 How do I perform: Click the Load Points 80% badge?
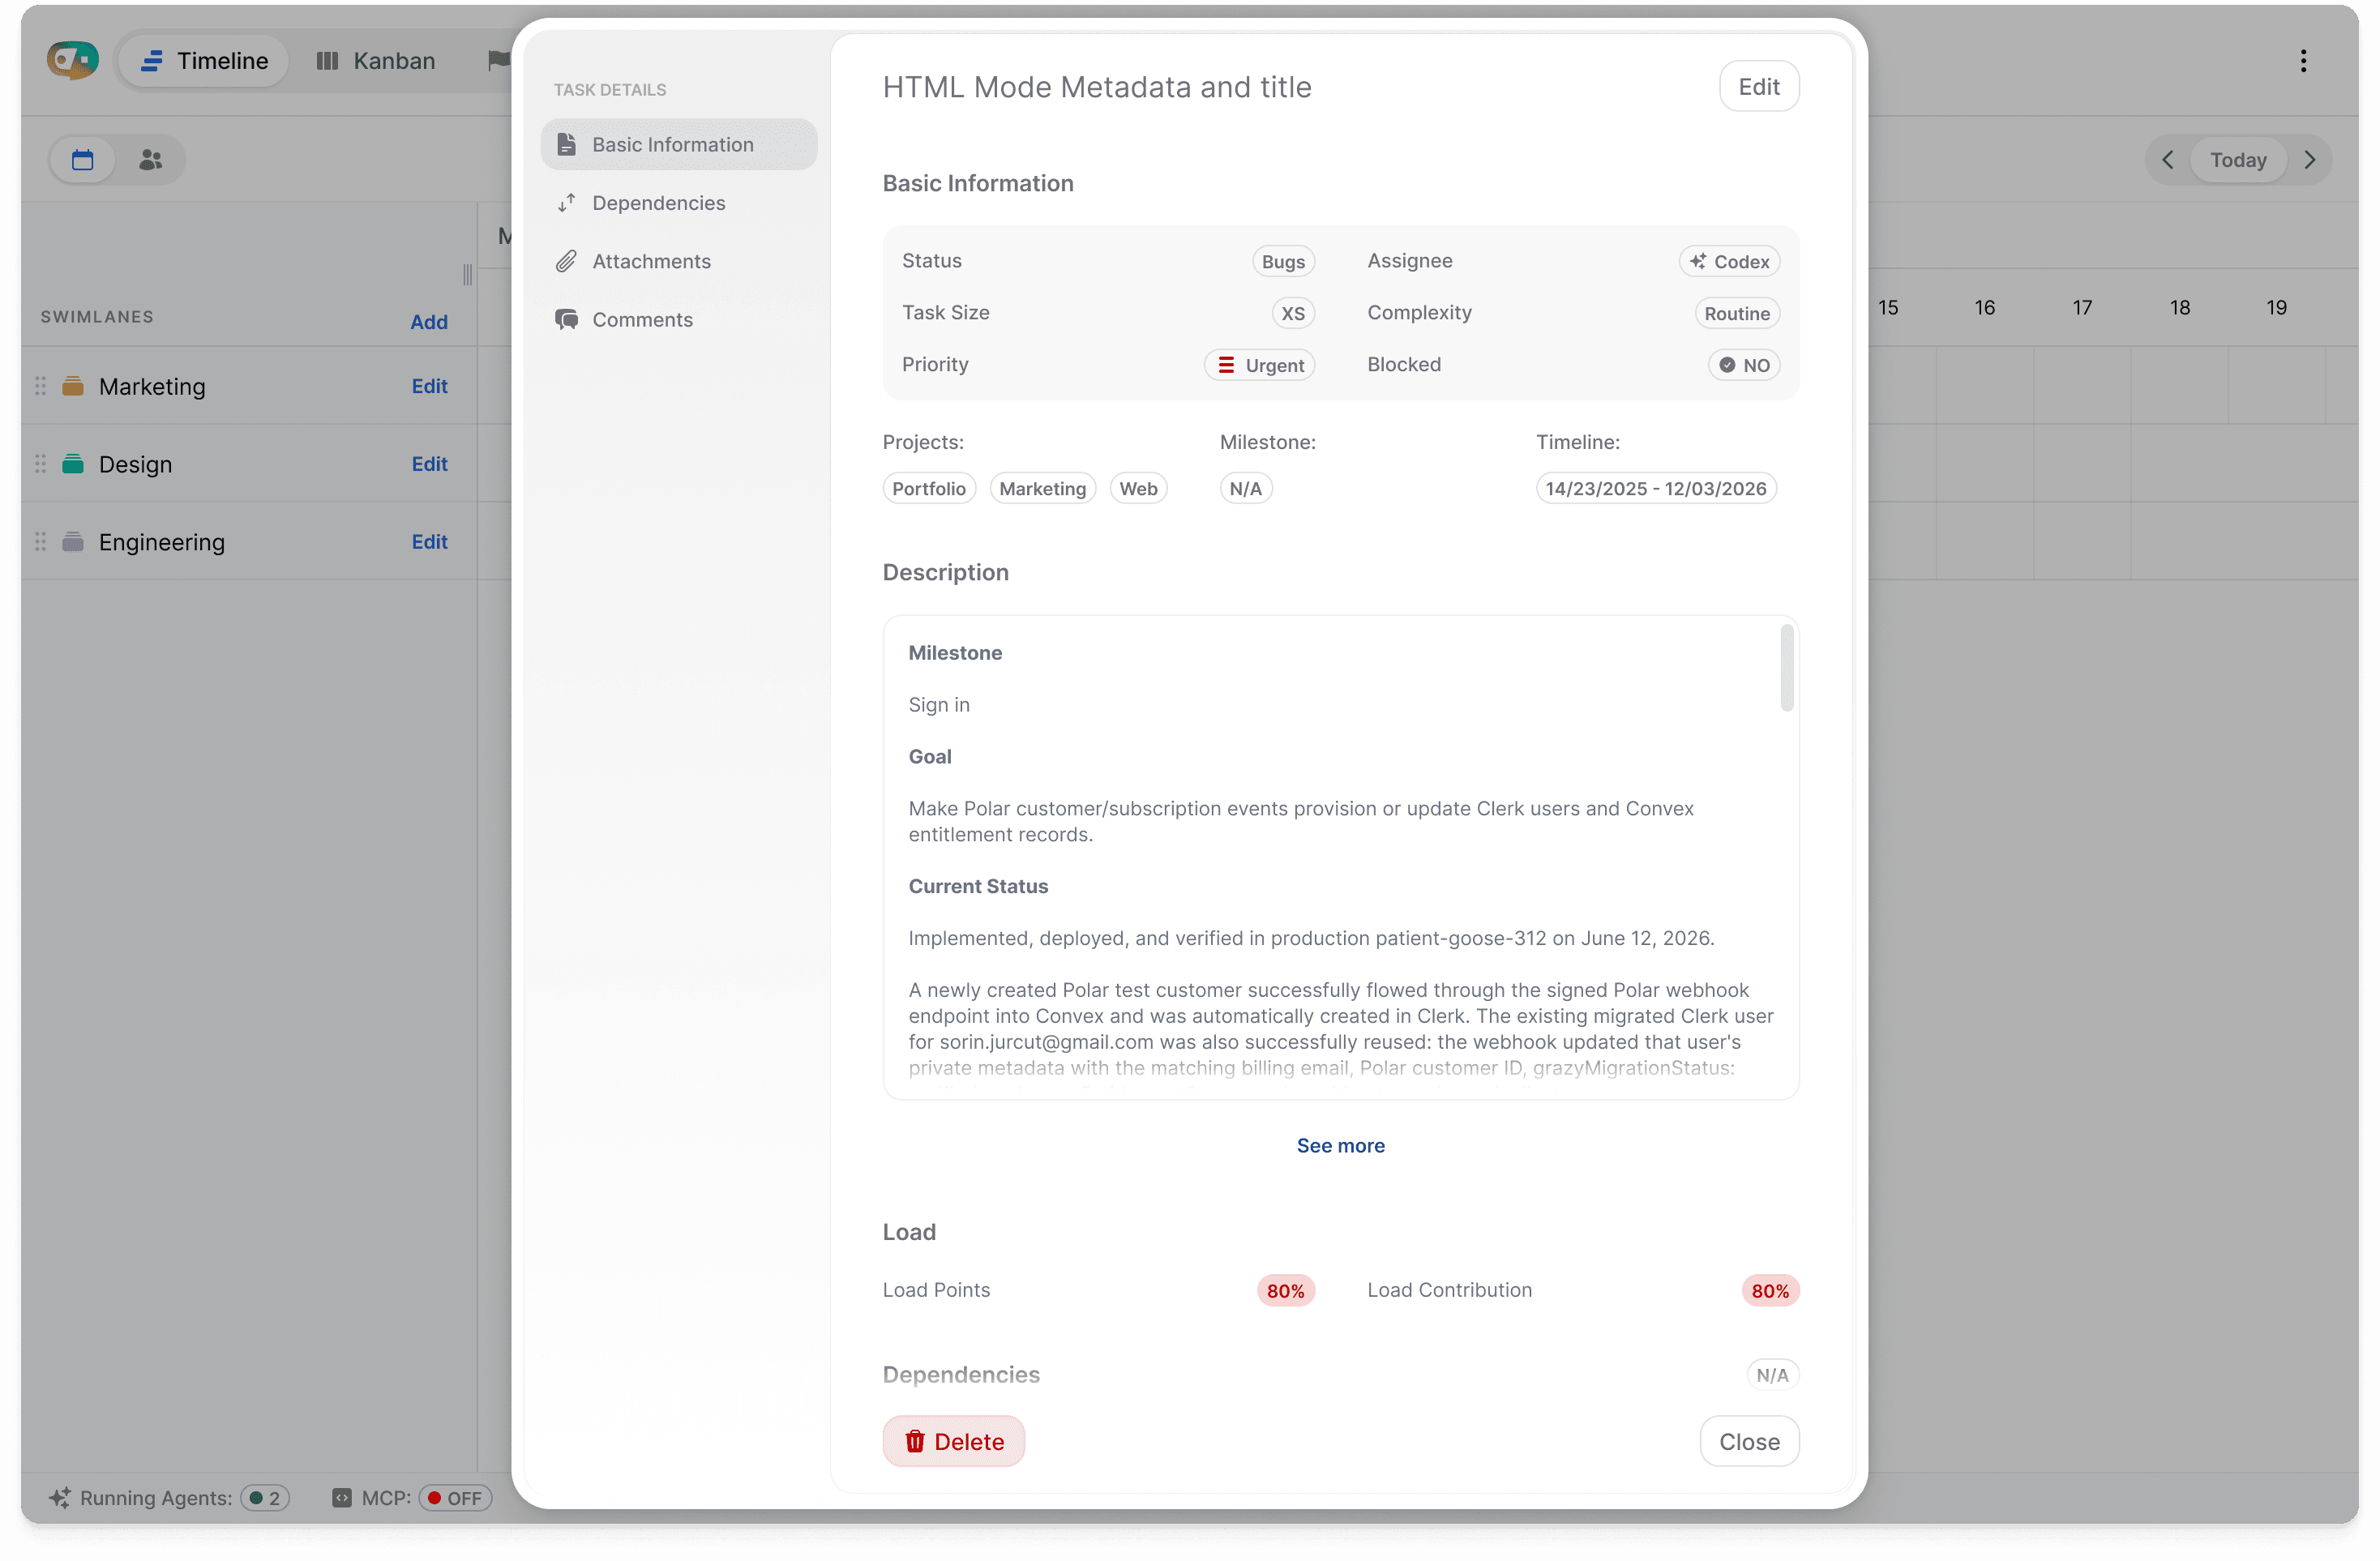coord(1285,1291)
